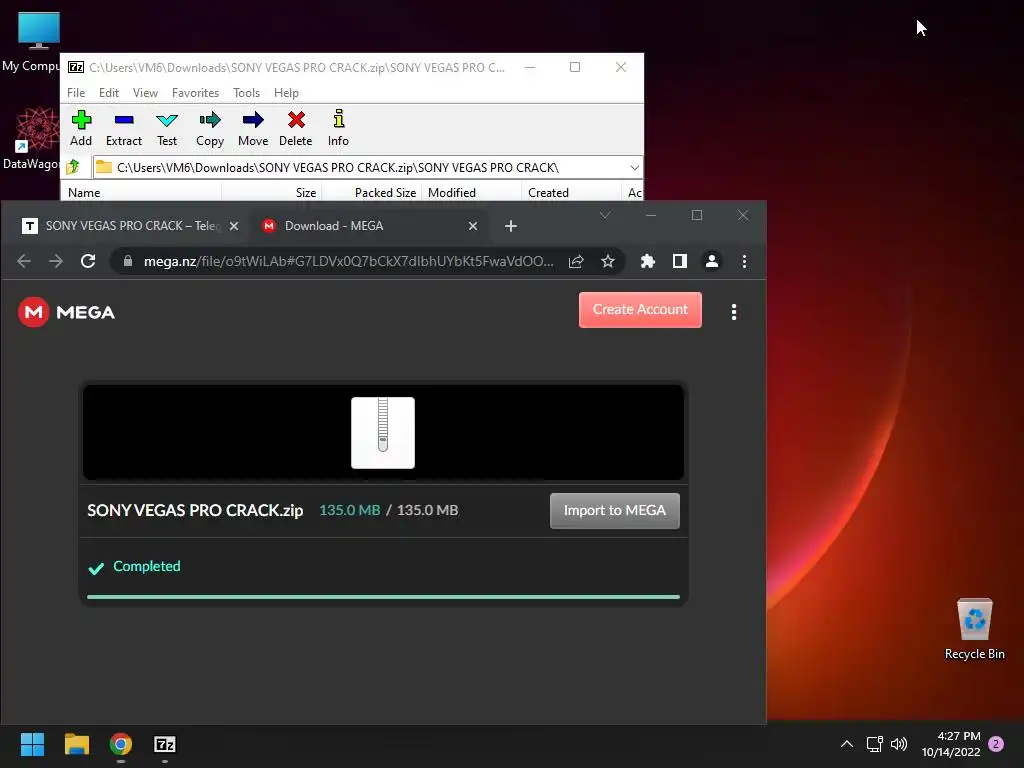Close the Download - MEGA tab
The image size is (1024, 768).
click(x=473, y=226)
